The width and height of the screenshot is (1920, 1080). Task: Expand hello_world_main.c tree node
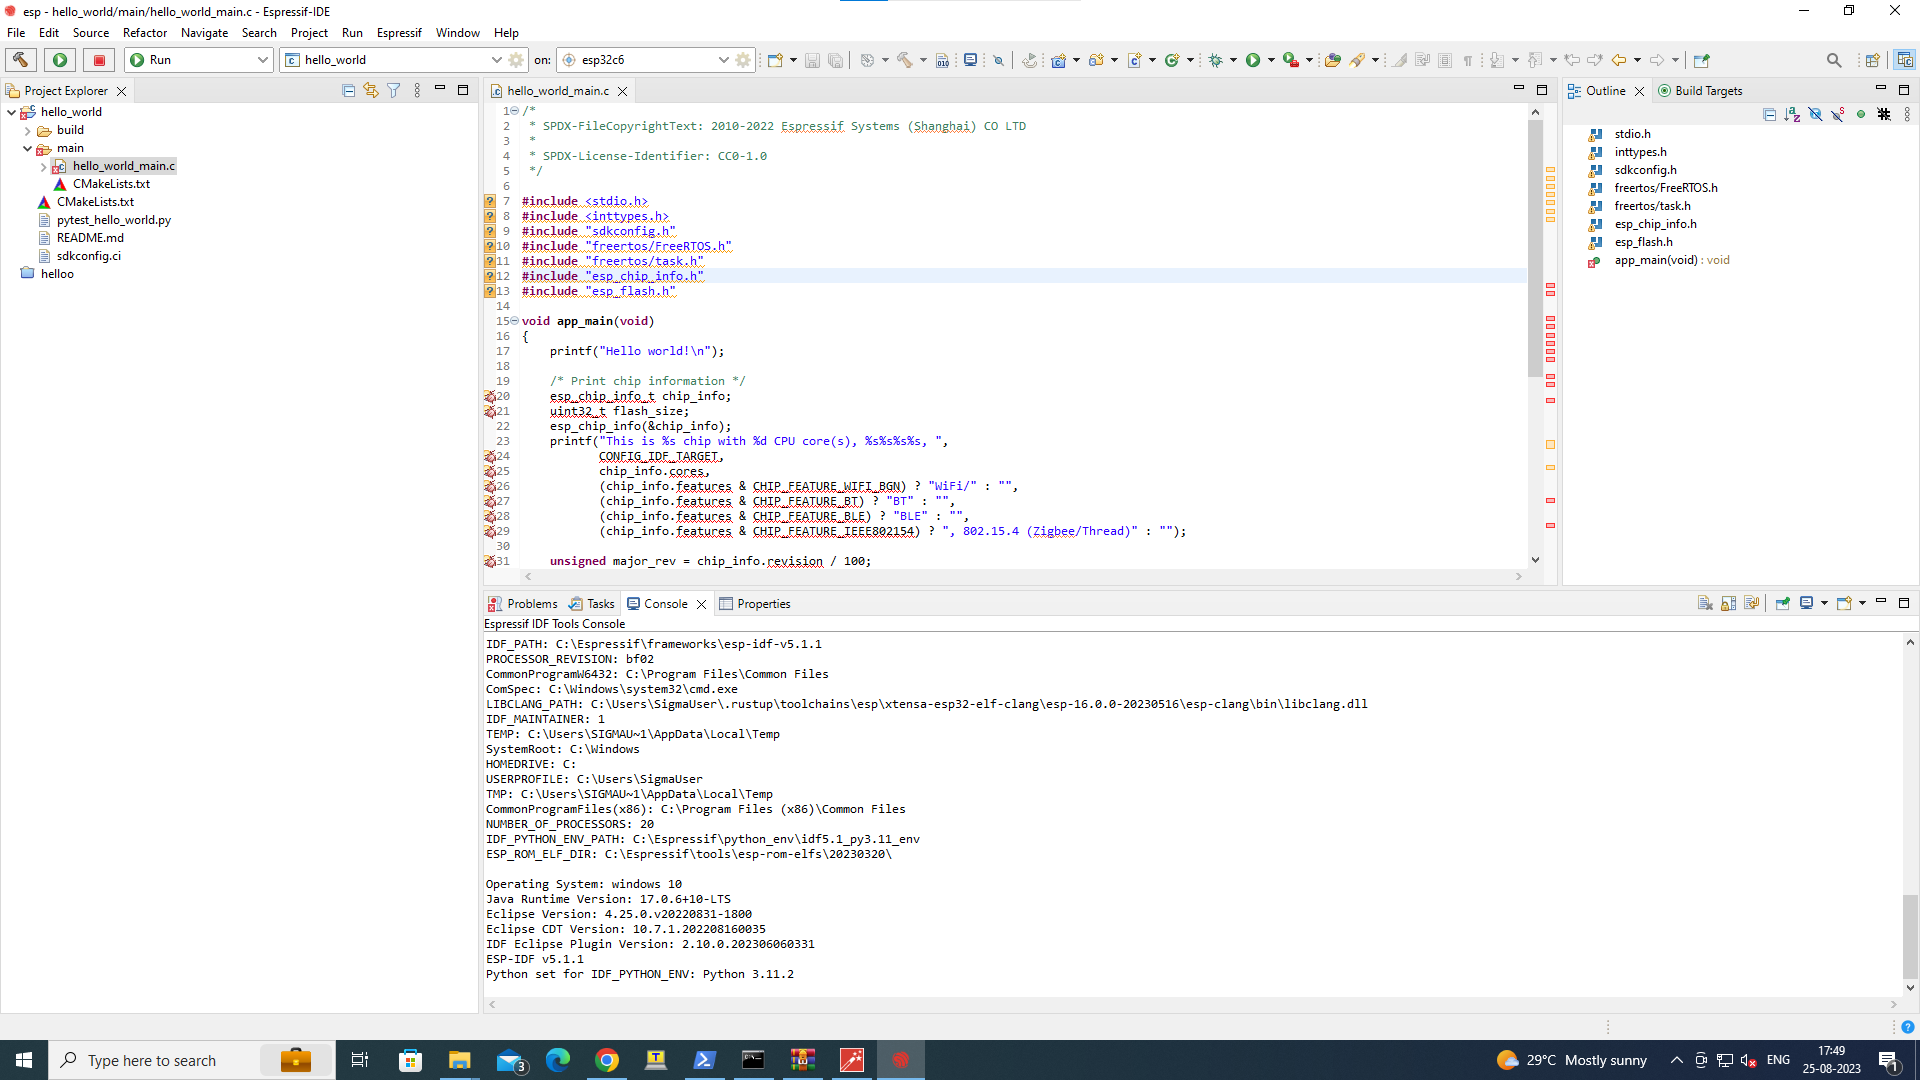[43, 166]
